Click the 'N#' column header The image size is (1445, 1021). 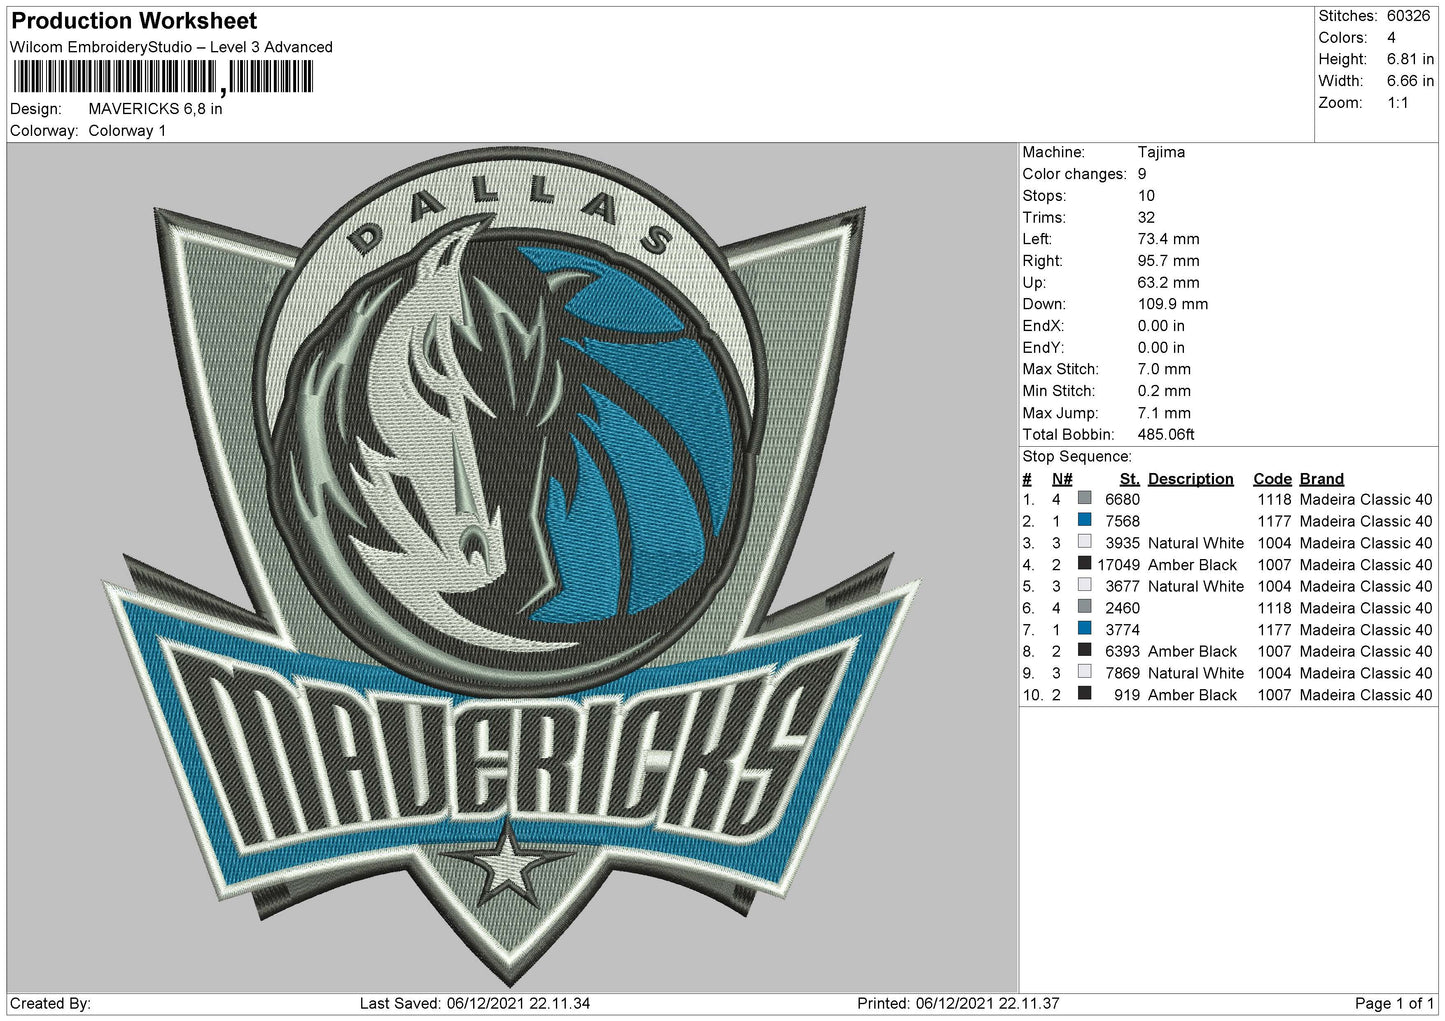[x=1062, y=479]
